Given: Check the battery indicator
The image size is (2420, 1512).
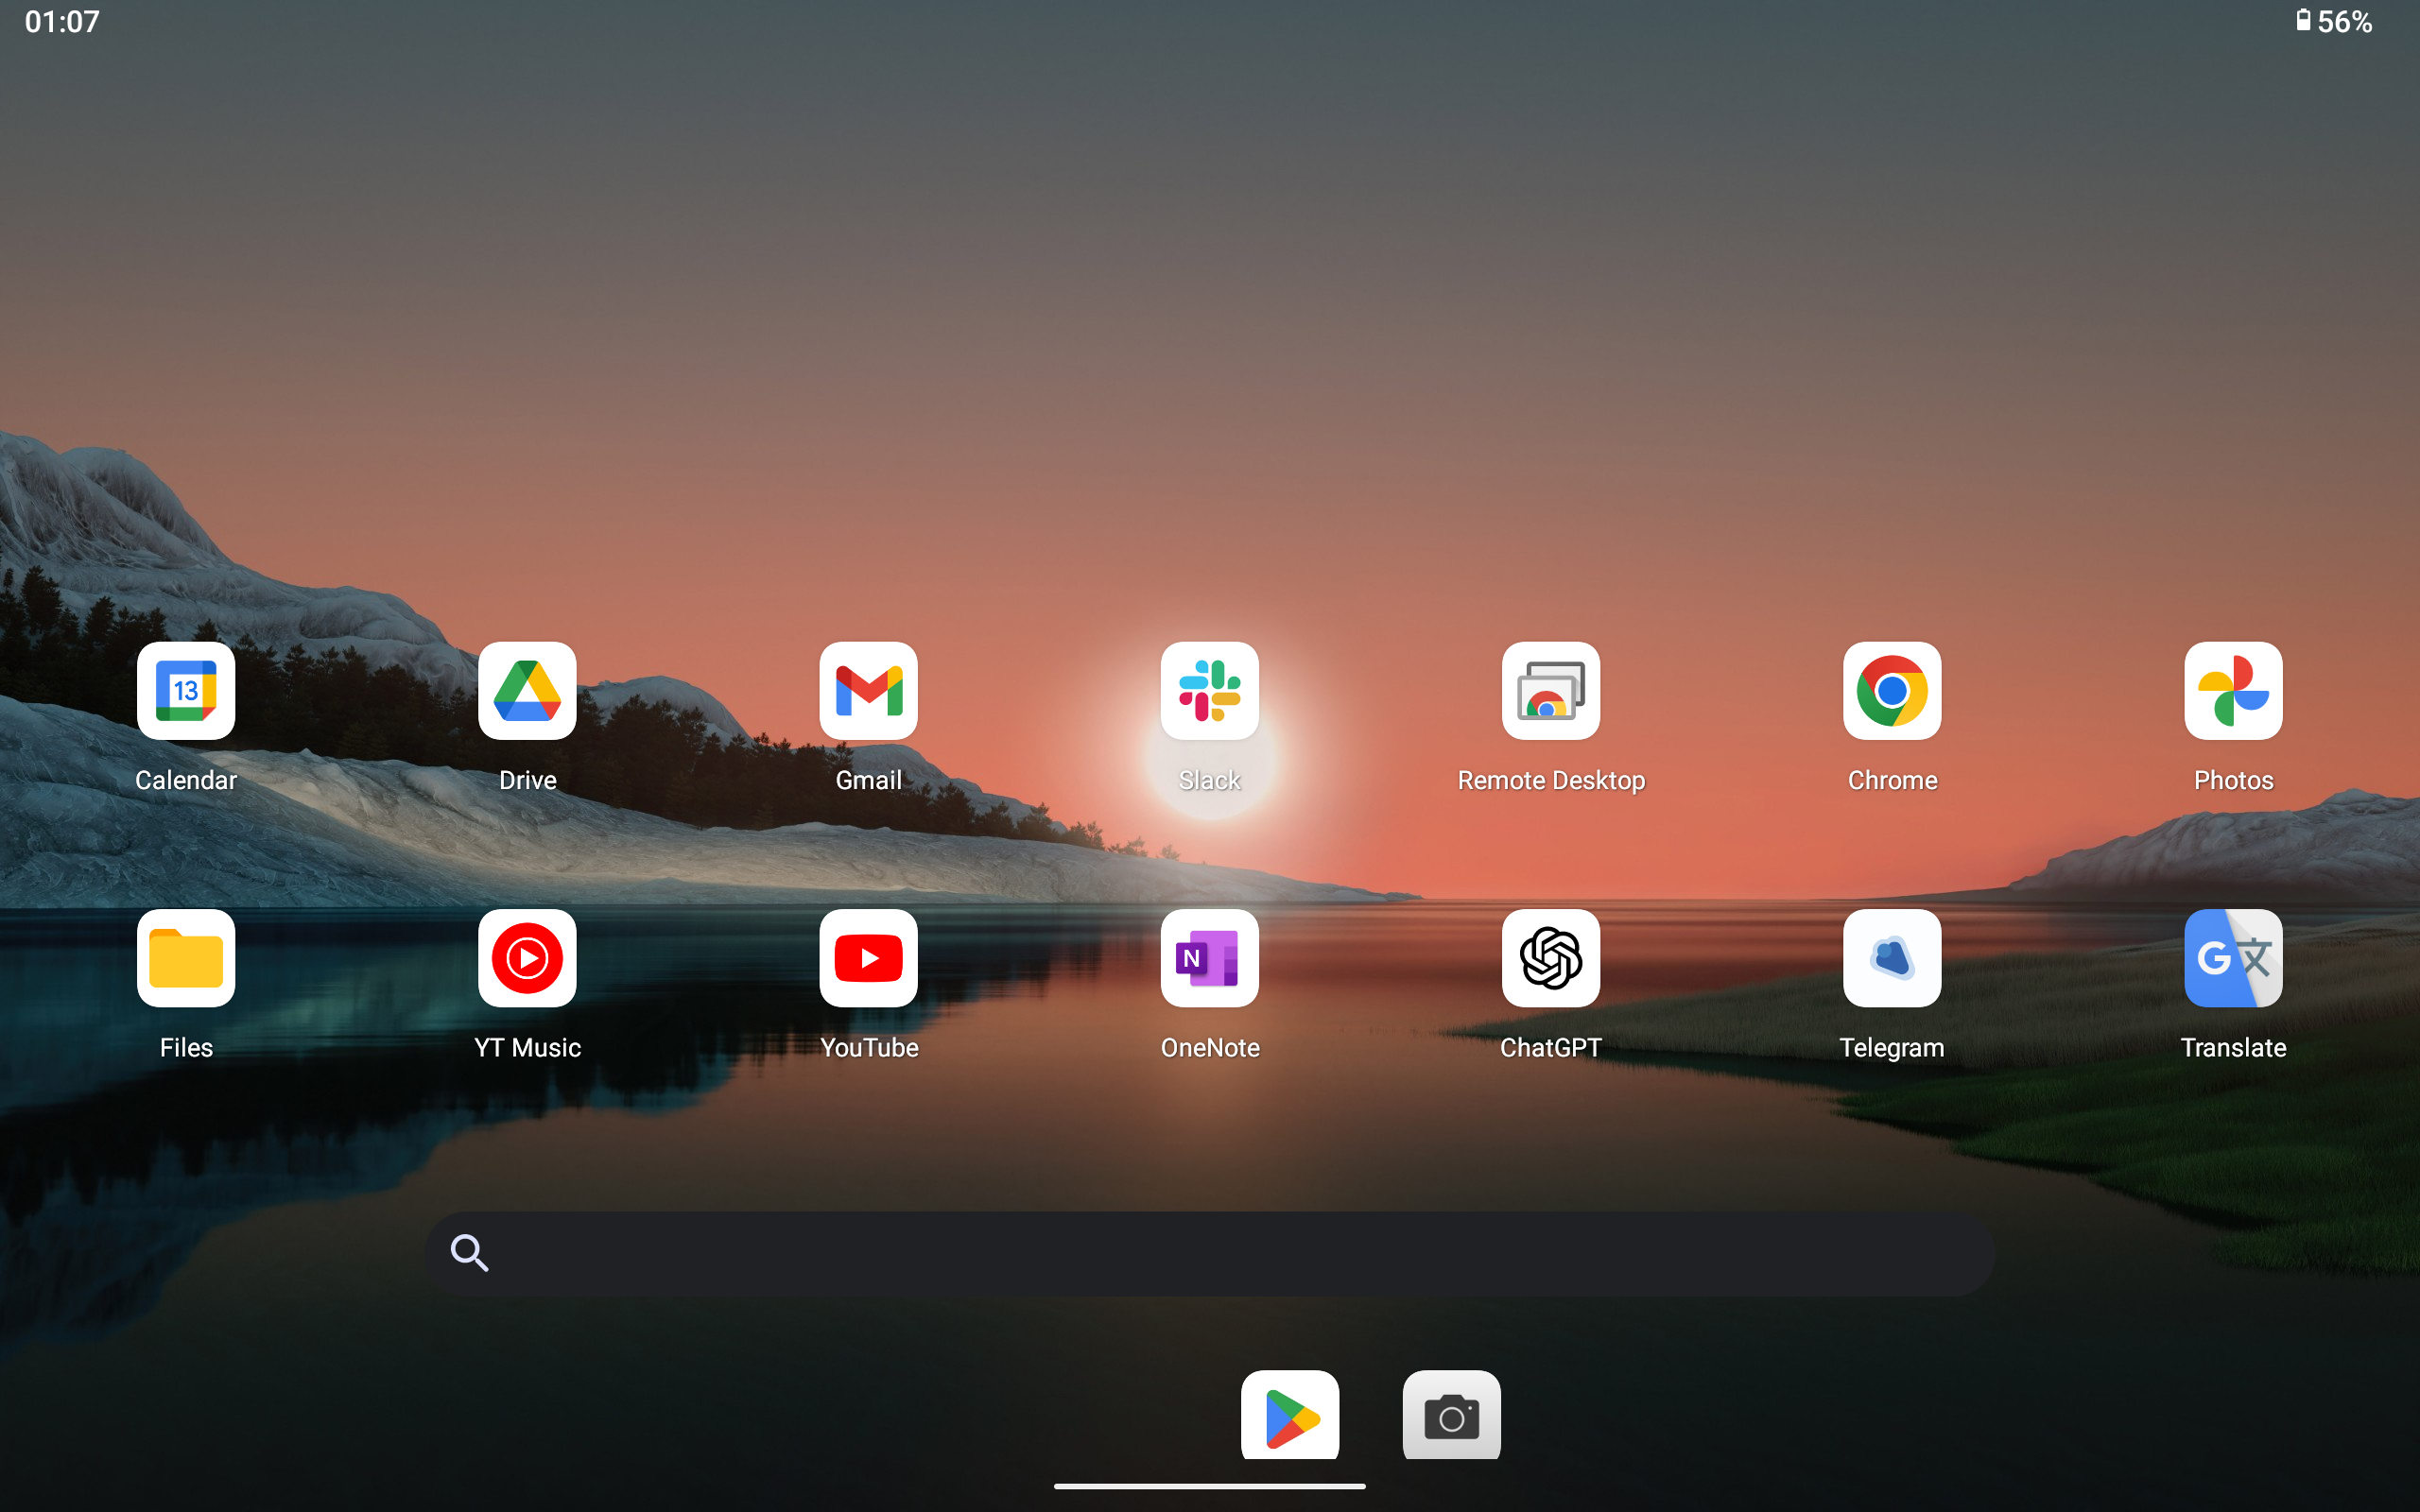Looking at the screenshot, I should click(2334, 20).
